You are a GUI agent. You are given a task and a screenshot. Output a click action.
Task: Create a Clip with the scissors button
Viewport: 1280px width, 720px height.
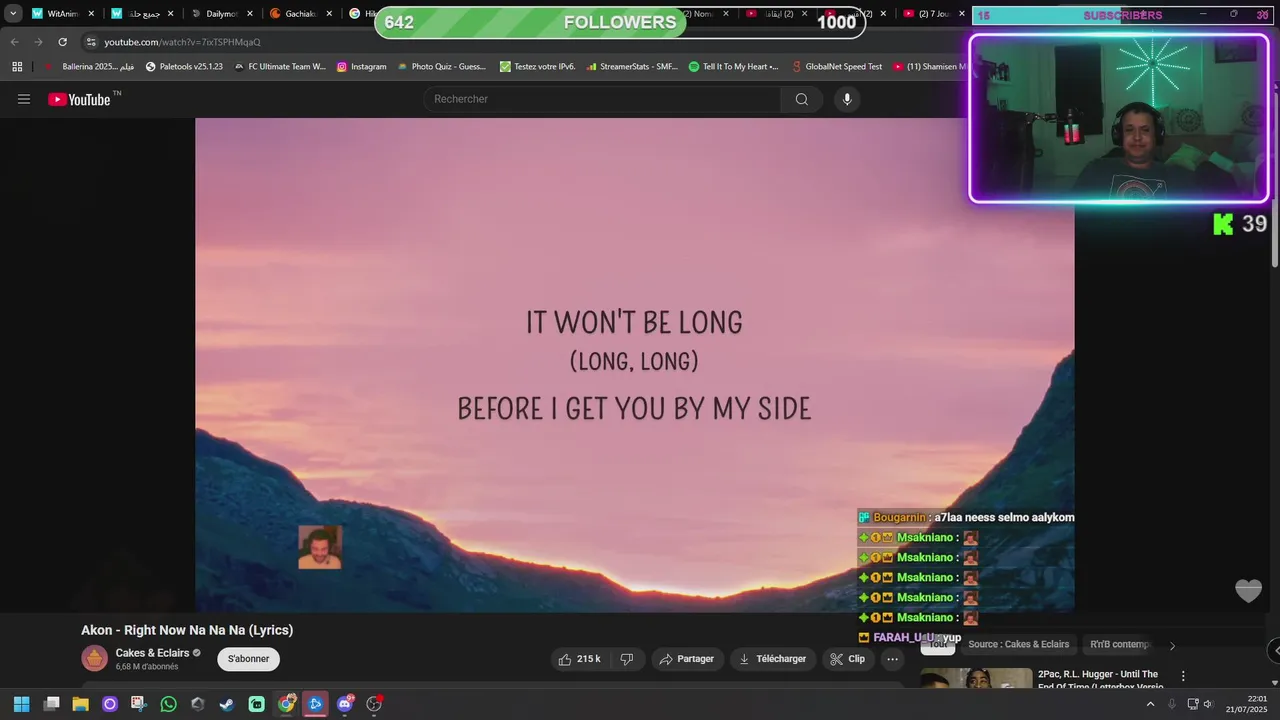pyautogui.click(x=847, y=659)
